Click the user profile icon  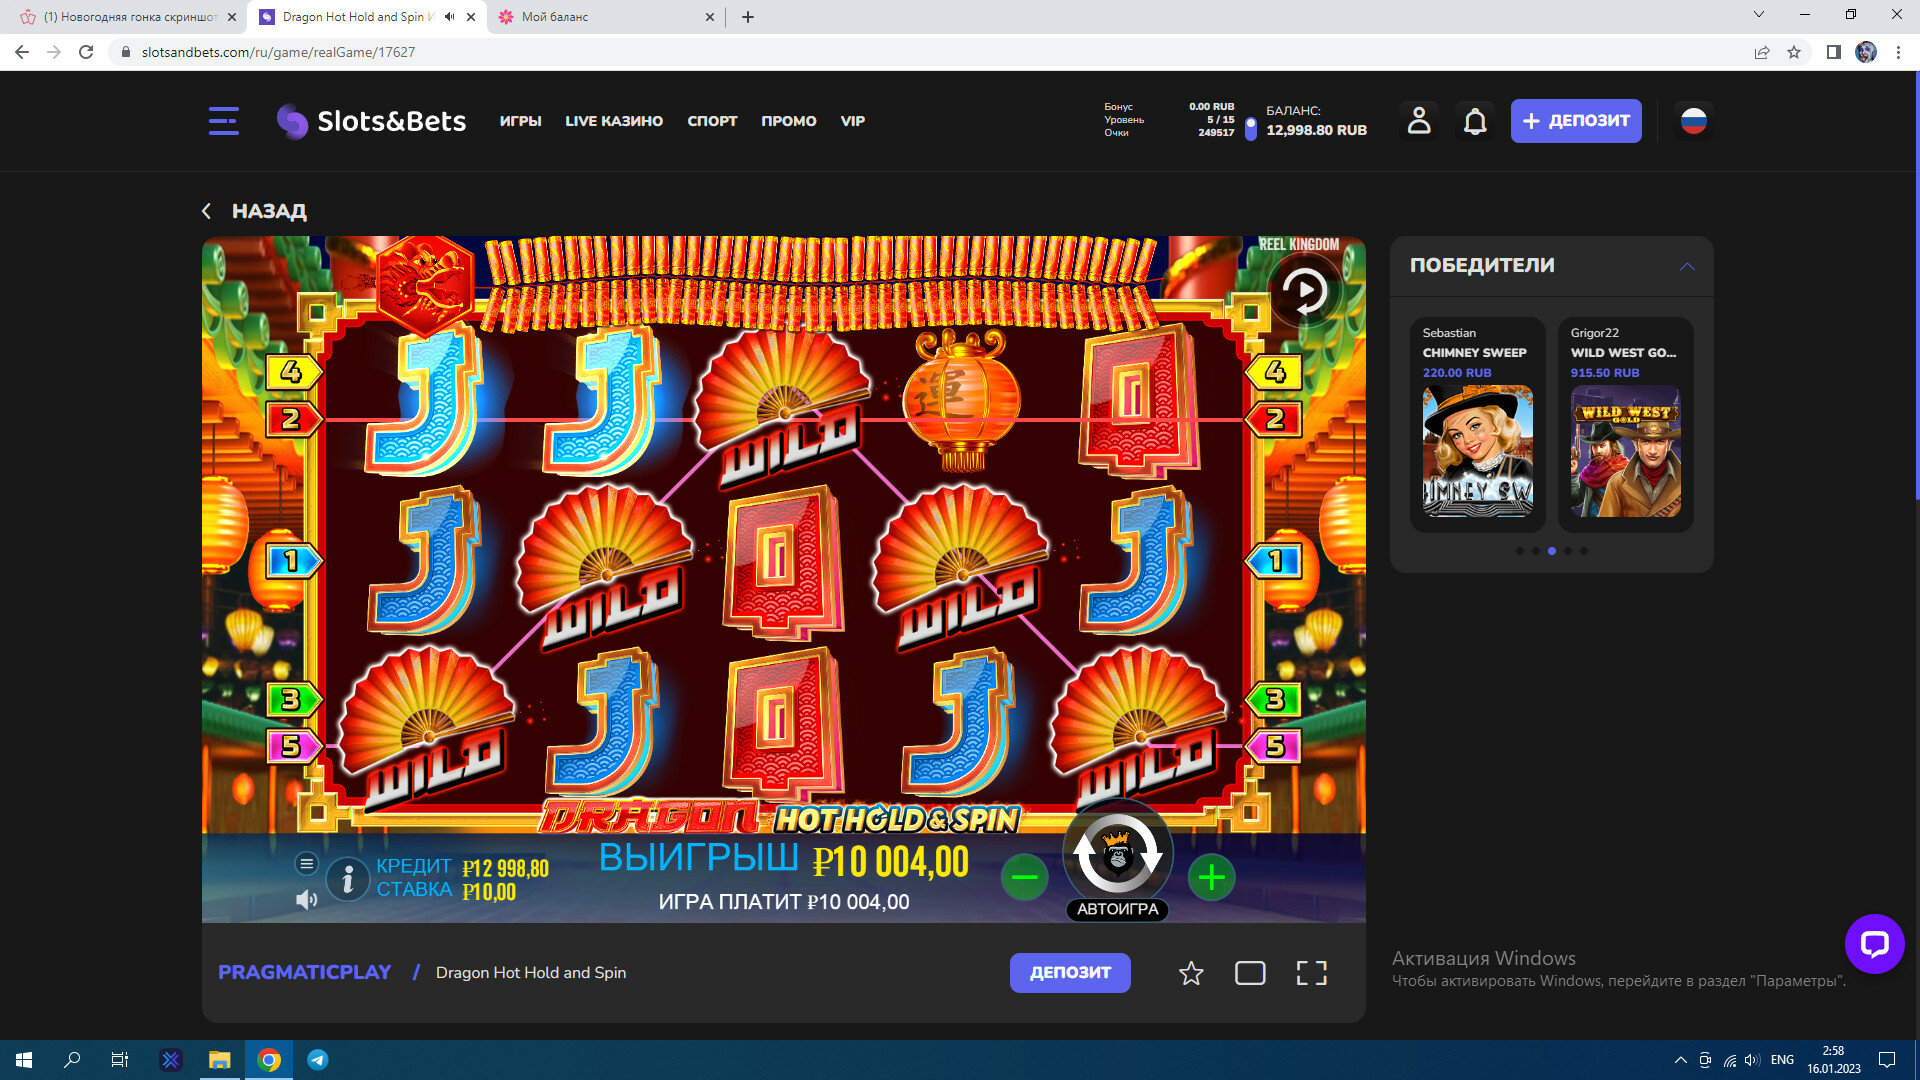click(1418, 121)
